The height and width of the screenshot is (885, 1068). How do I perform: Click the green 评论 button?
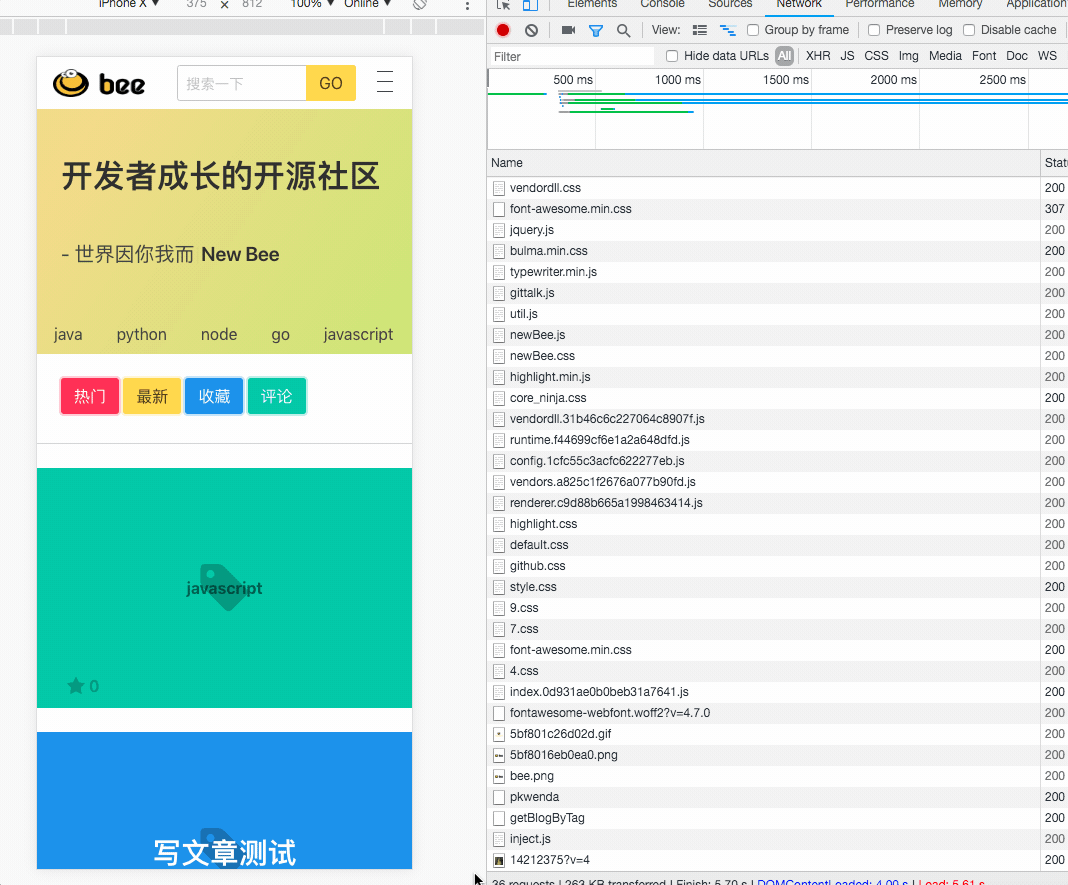[x=277, y=396]
